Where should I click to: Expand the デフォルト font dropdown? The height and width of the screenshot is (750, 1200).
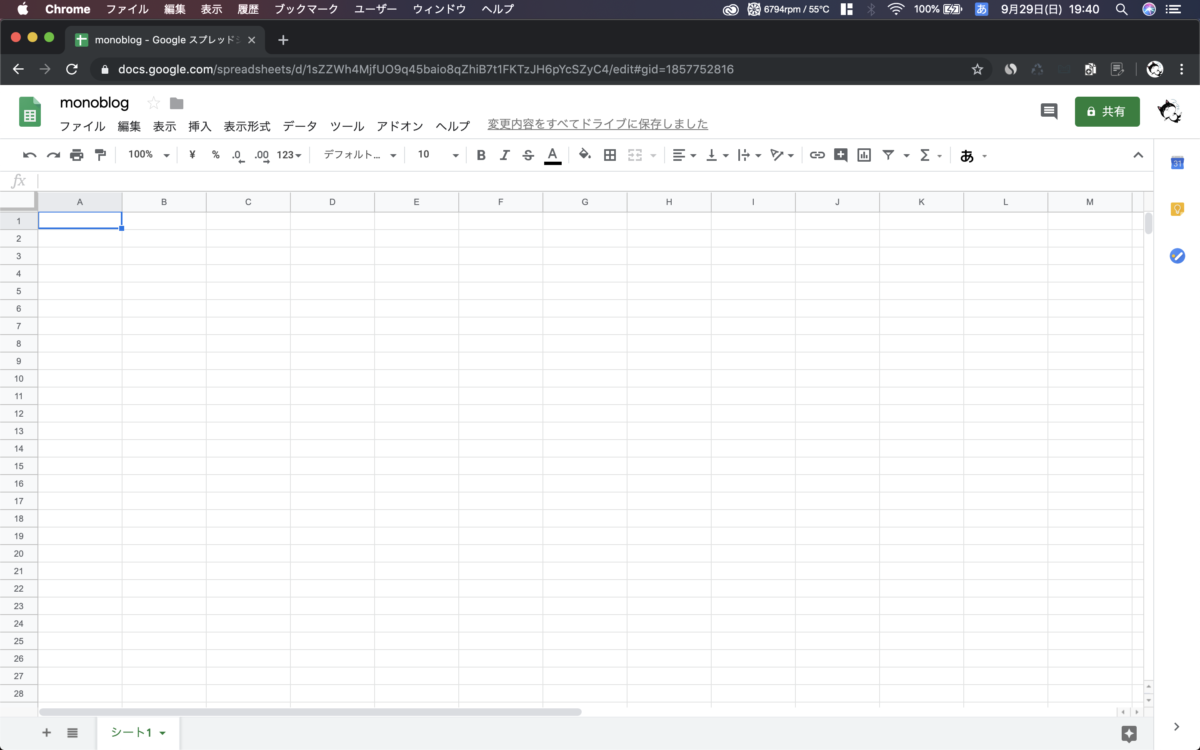click(360, 155)
